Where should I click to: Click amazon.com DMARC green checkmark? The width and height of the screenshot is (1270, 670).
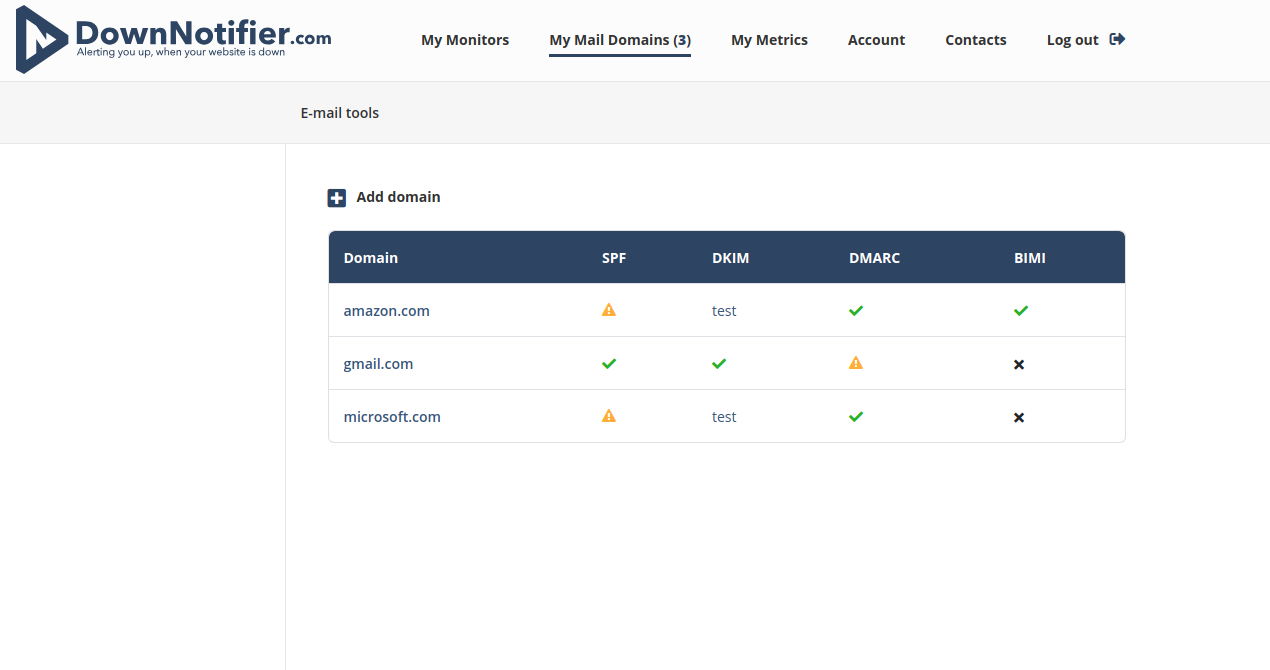click(x=856, y=311)
